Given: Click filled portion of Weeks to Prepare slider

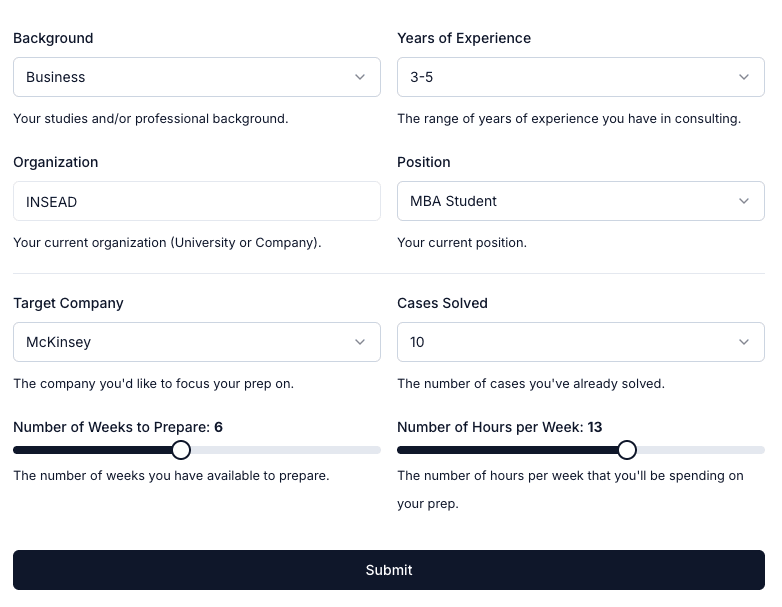Looking at the screenshot, I should (x=90, y=450).
